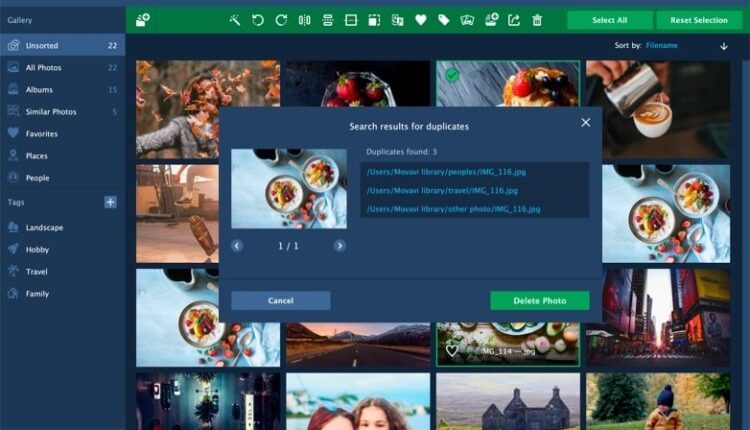The width and height of the screenshot is (750, 430).
Task: Apply magic wand auto-enhance
Action: pyautogui.click(x=234, y=20)
